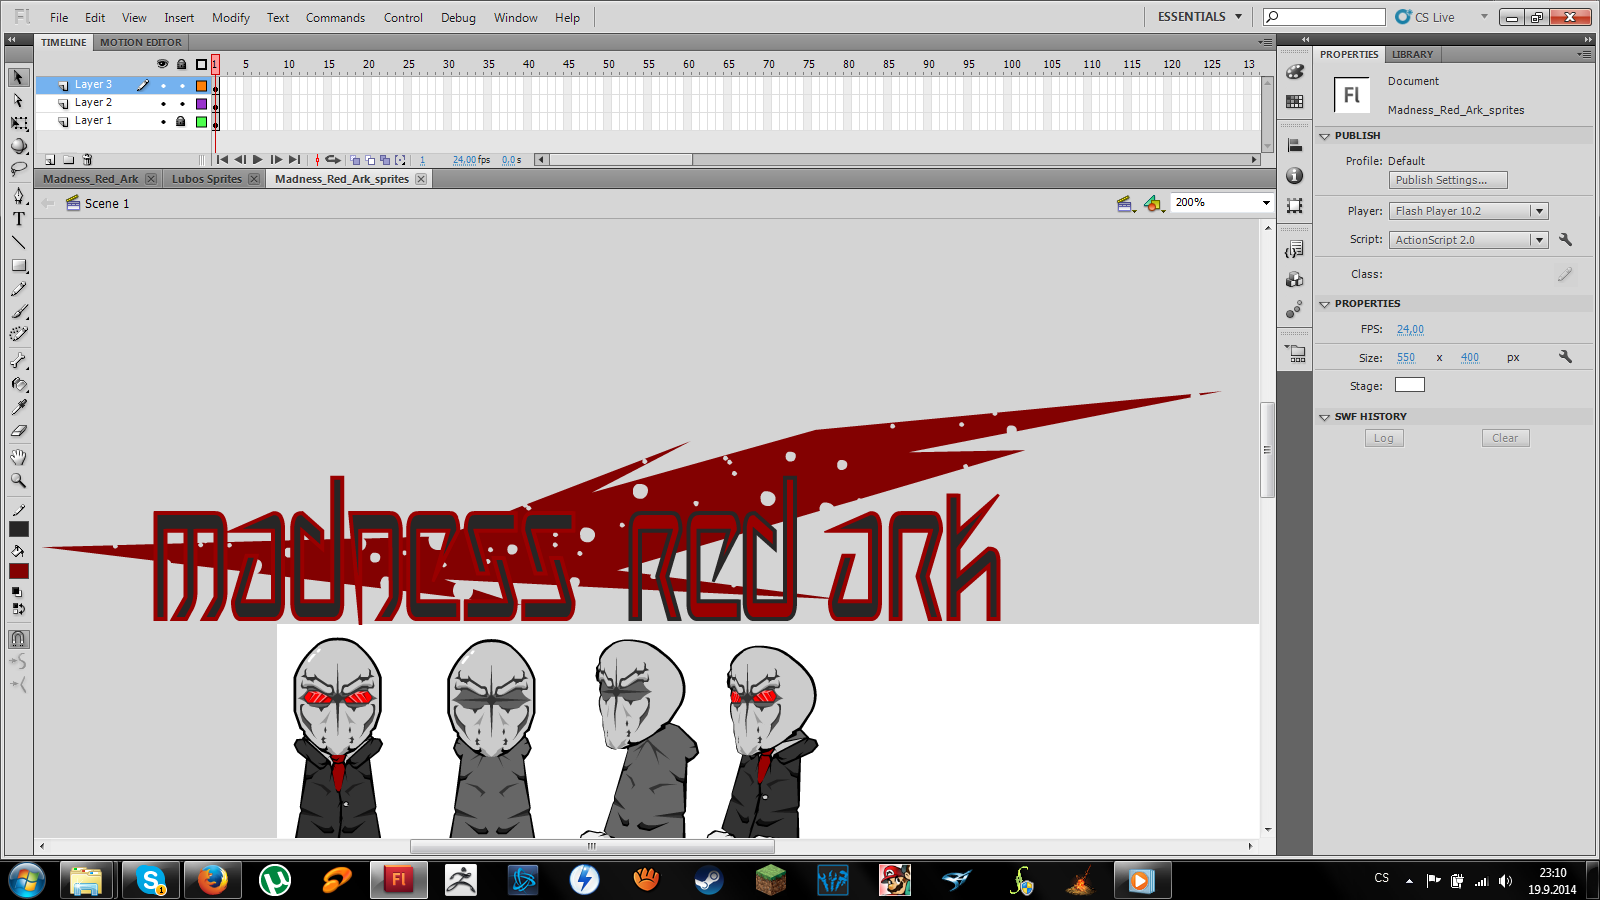Click the SWF history Clear button

pos(1505,438)
